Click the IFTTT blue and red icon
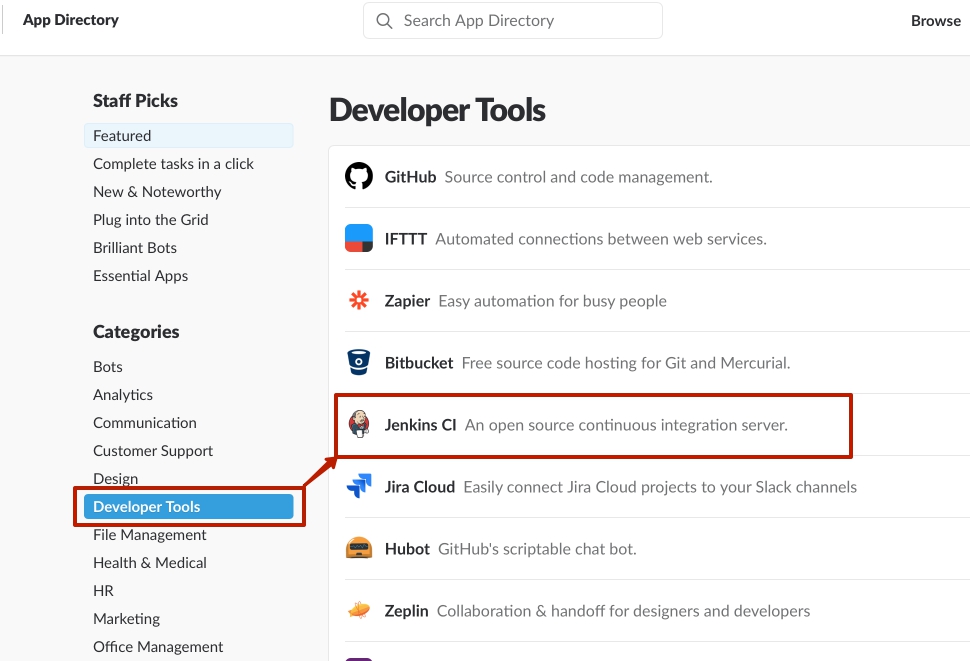This screenshot has width=970, height=661. pos(359,238)
